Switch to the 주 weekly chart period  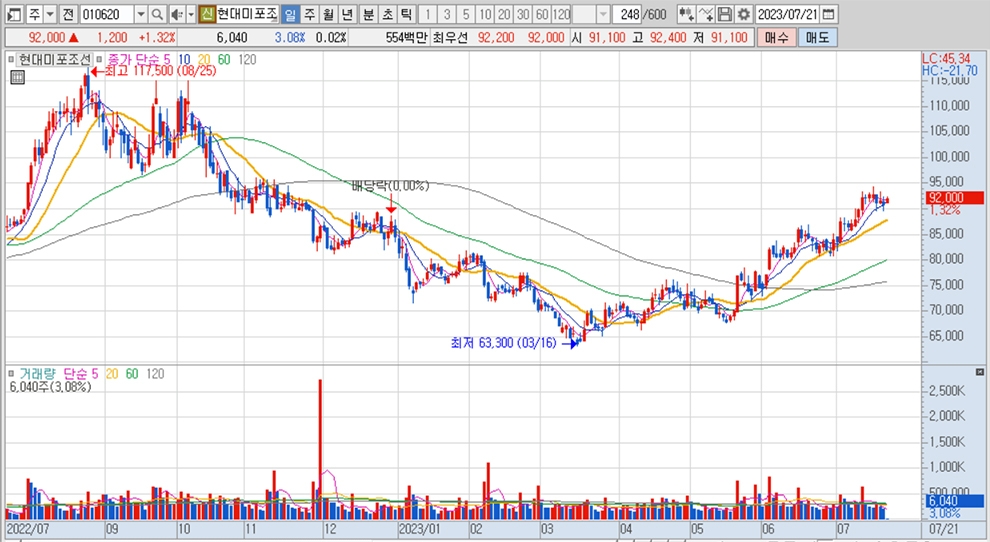tap(309, 14)
